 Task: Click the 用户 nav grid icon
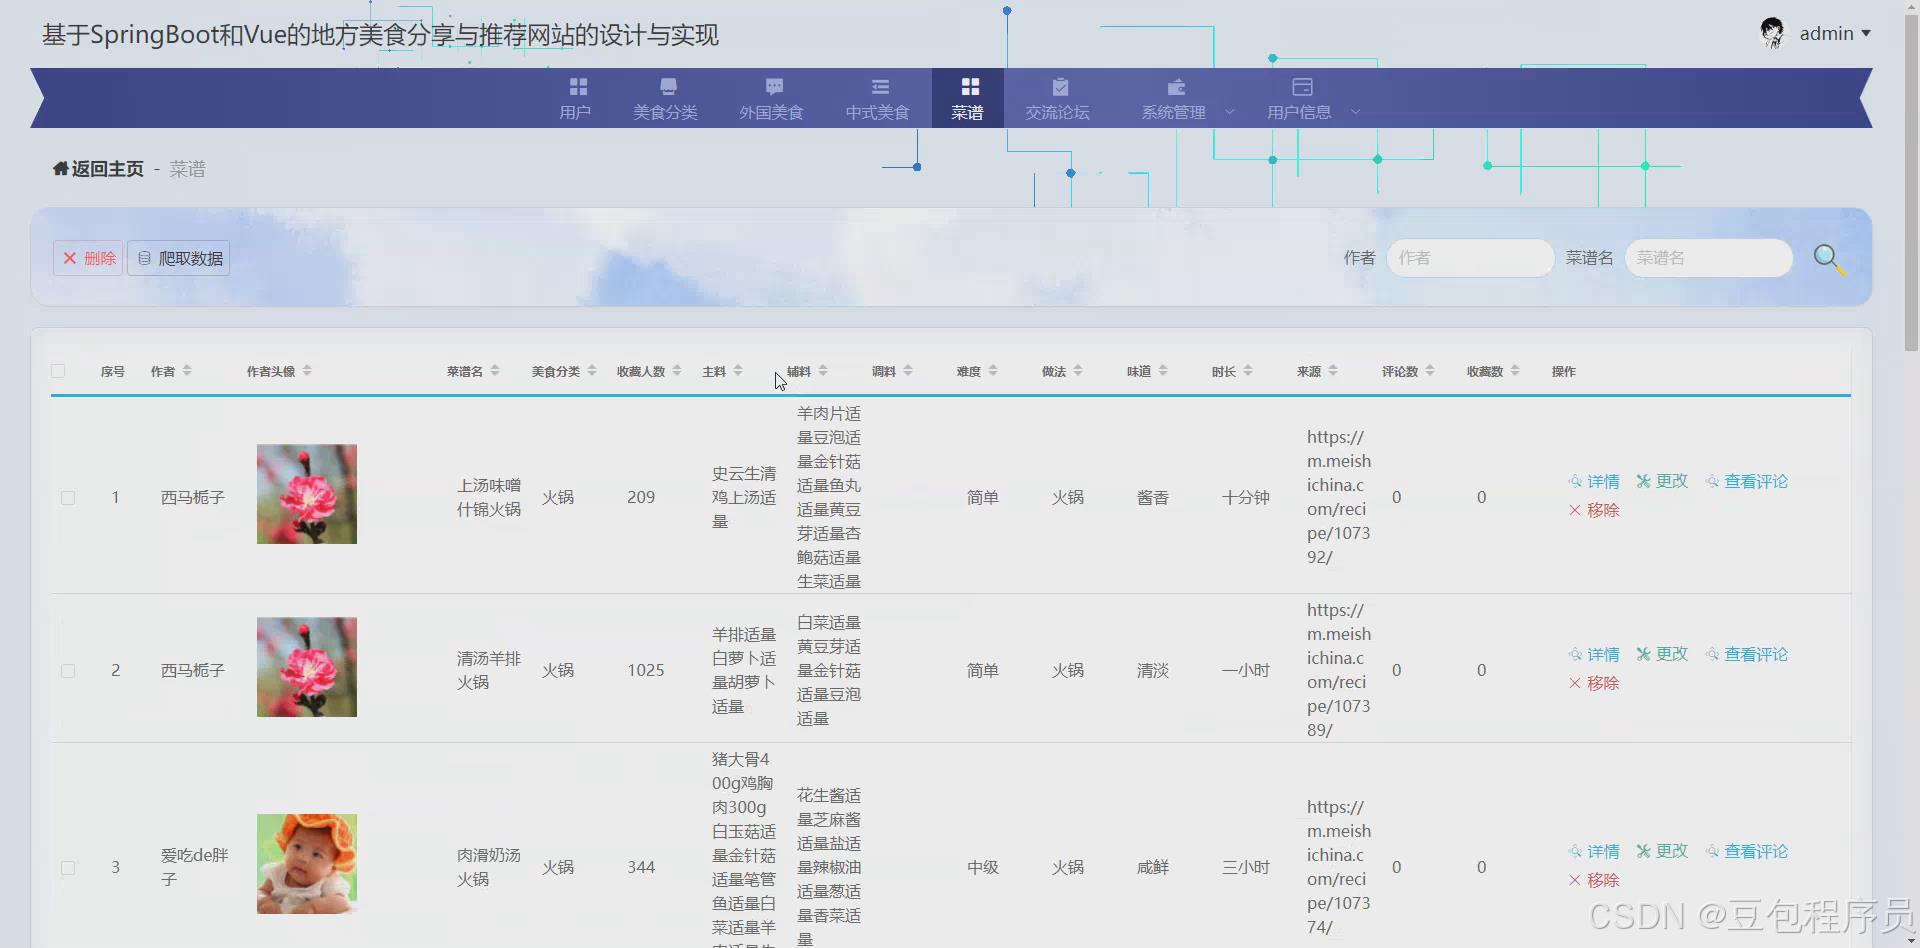click(x=578, y=87)
